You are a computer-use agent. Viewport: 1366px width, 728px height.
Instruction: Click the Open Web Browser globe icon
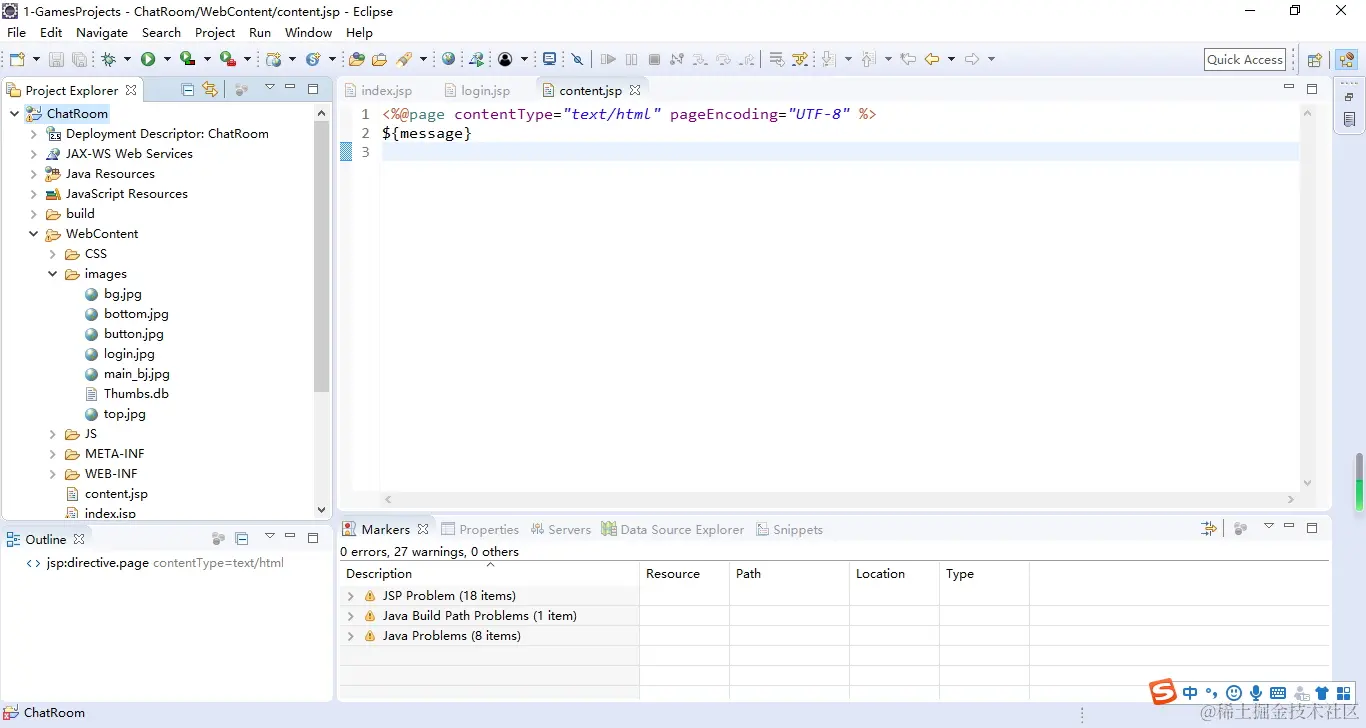tap(448, 59)
